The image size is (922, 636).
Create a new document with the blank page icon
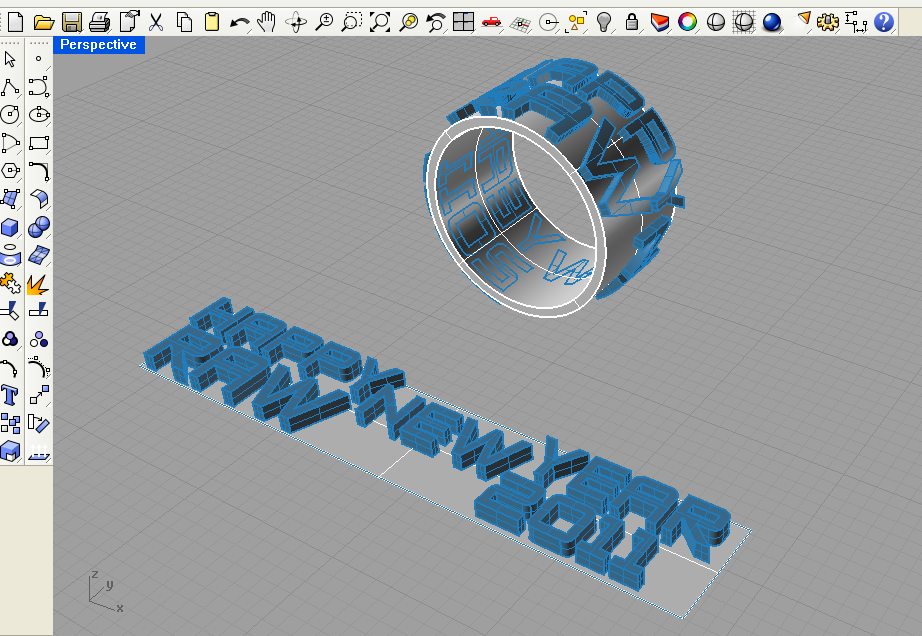(x=16, y=22)
